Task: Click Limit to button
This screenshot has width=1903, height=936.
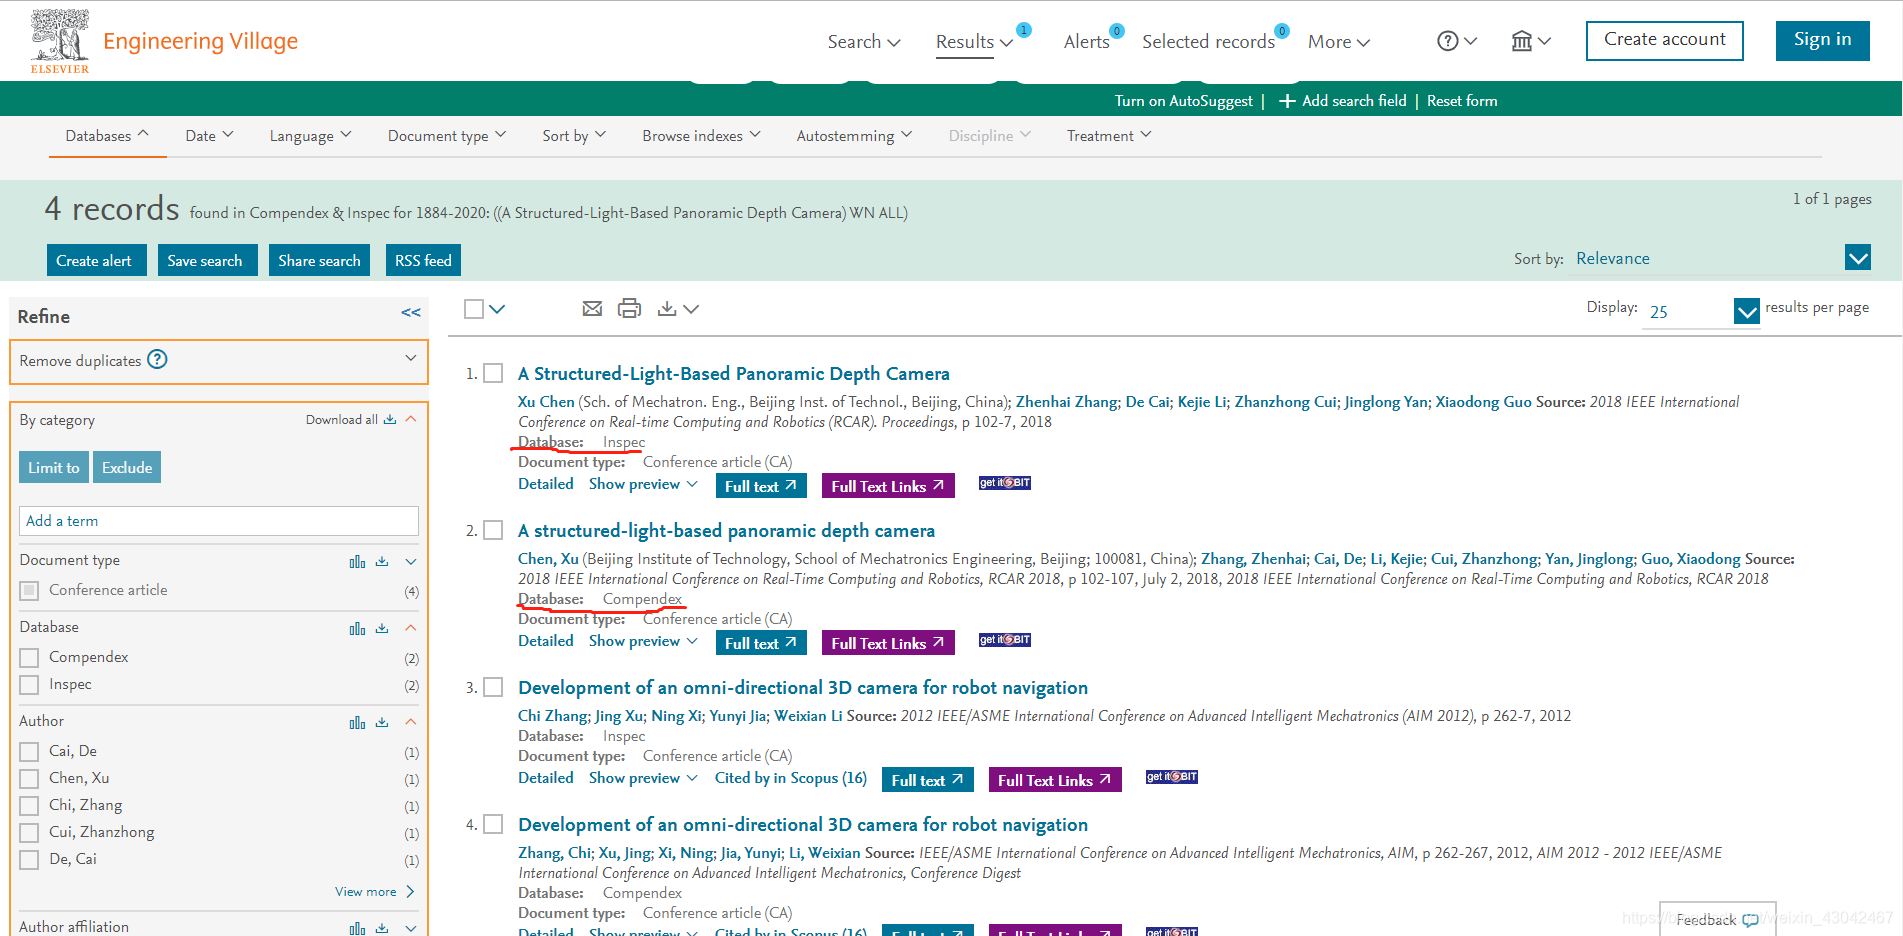Action: pos(54,467)
